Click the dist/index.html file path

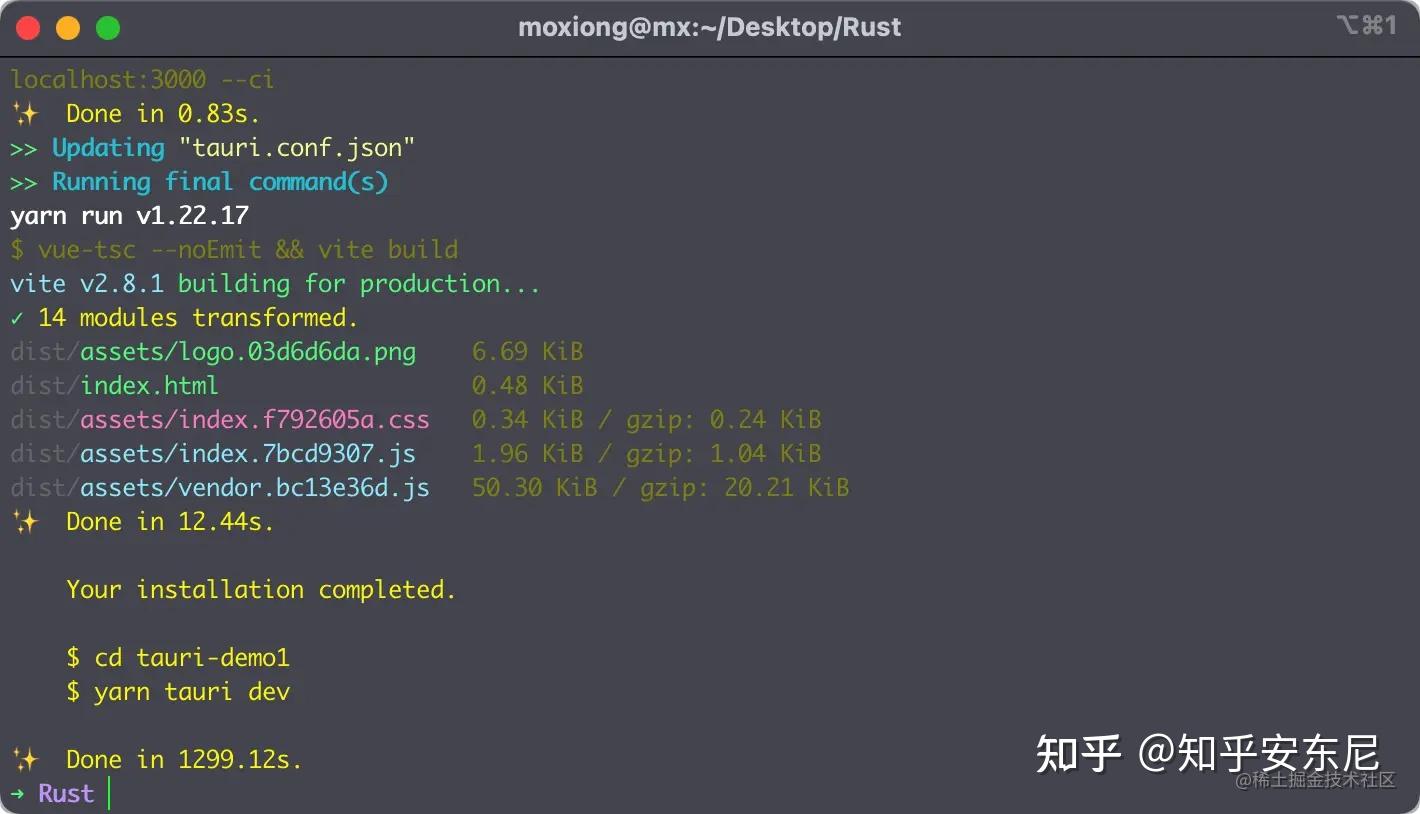pos(114,386)
